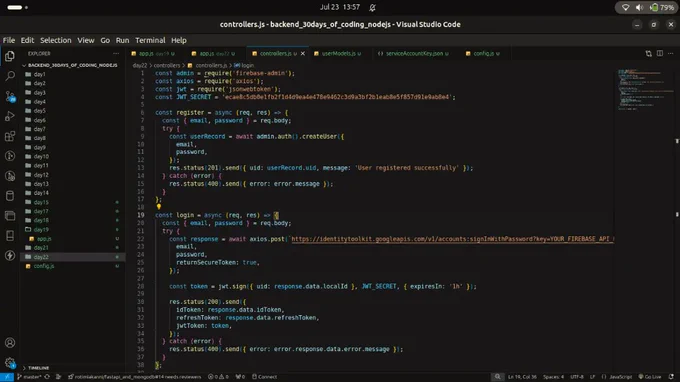Screen dimensions: 680x382
Task: Open the Explorer view in activity bar
Action: 10,56
